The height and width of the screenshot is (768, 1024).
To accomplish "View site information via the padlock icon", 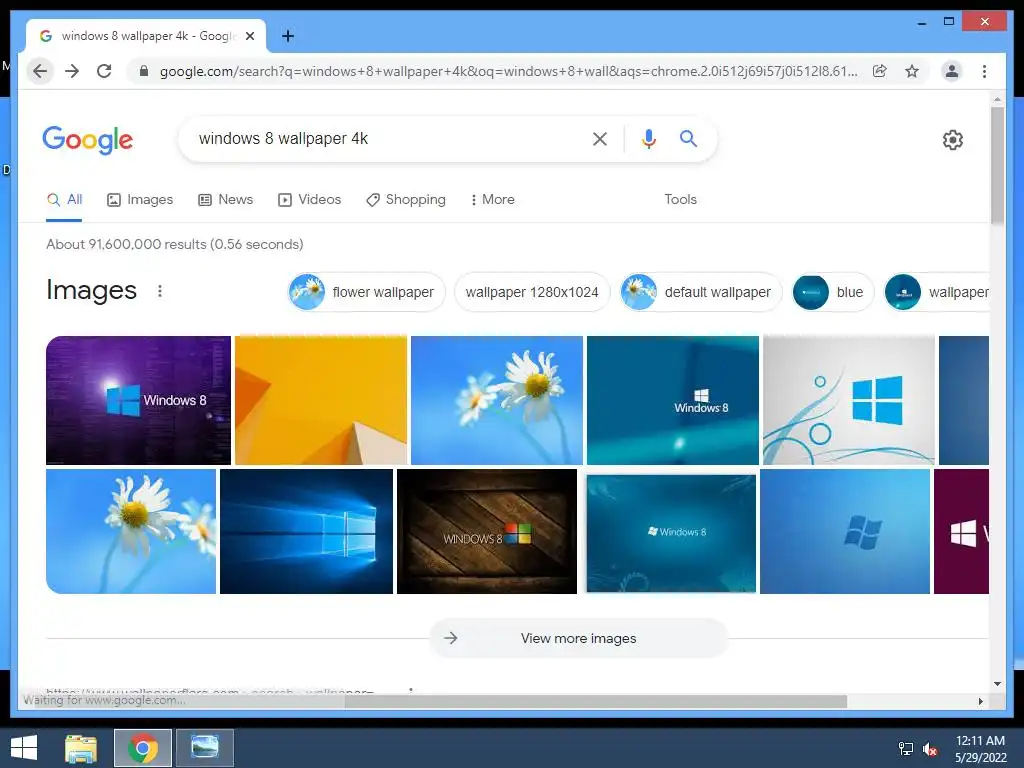I will 144,71.
